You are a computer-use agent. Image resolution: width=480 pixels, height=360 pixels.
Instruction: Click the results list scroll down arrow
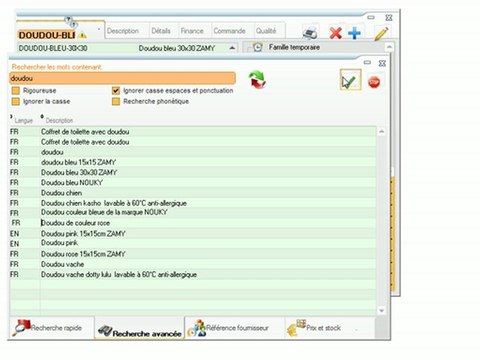tap(382, 311)
